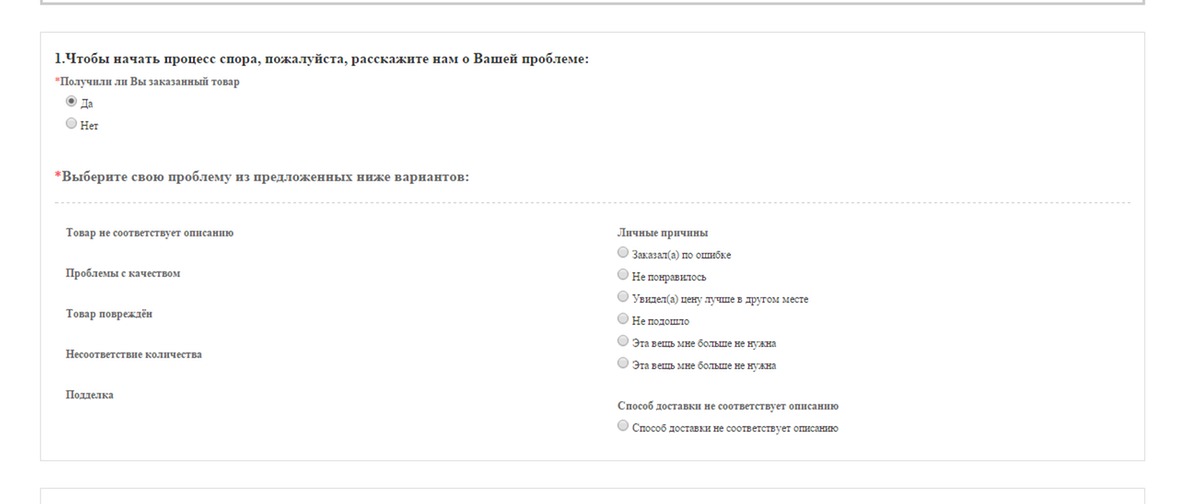Select the 'Да' radio button
This screenshot has height=504, width=1200.
[x=71, y=102]
